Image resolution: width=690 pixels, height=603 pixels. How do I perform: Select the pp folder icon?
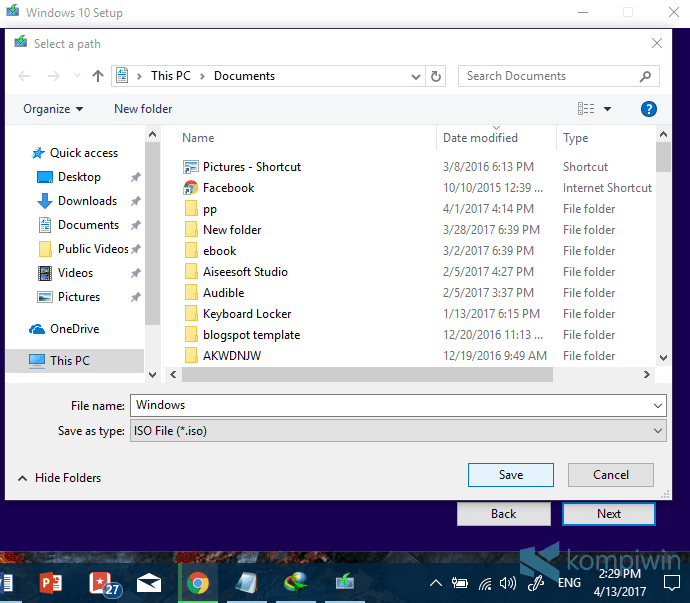click(191, 209)
